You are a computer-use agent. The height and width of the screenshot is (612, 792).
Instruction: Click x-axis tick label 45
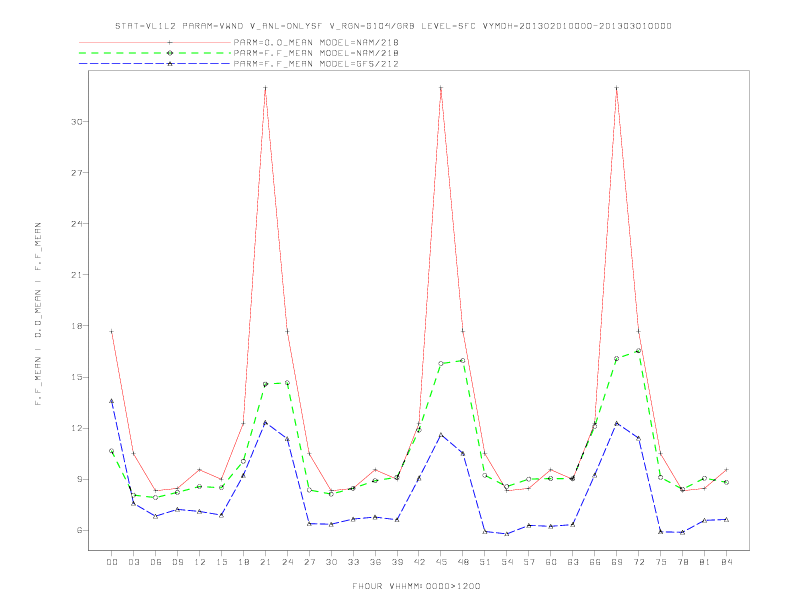441,562
